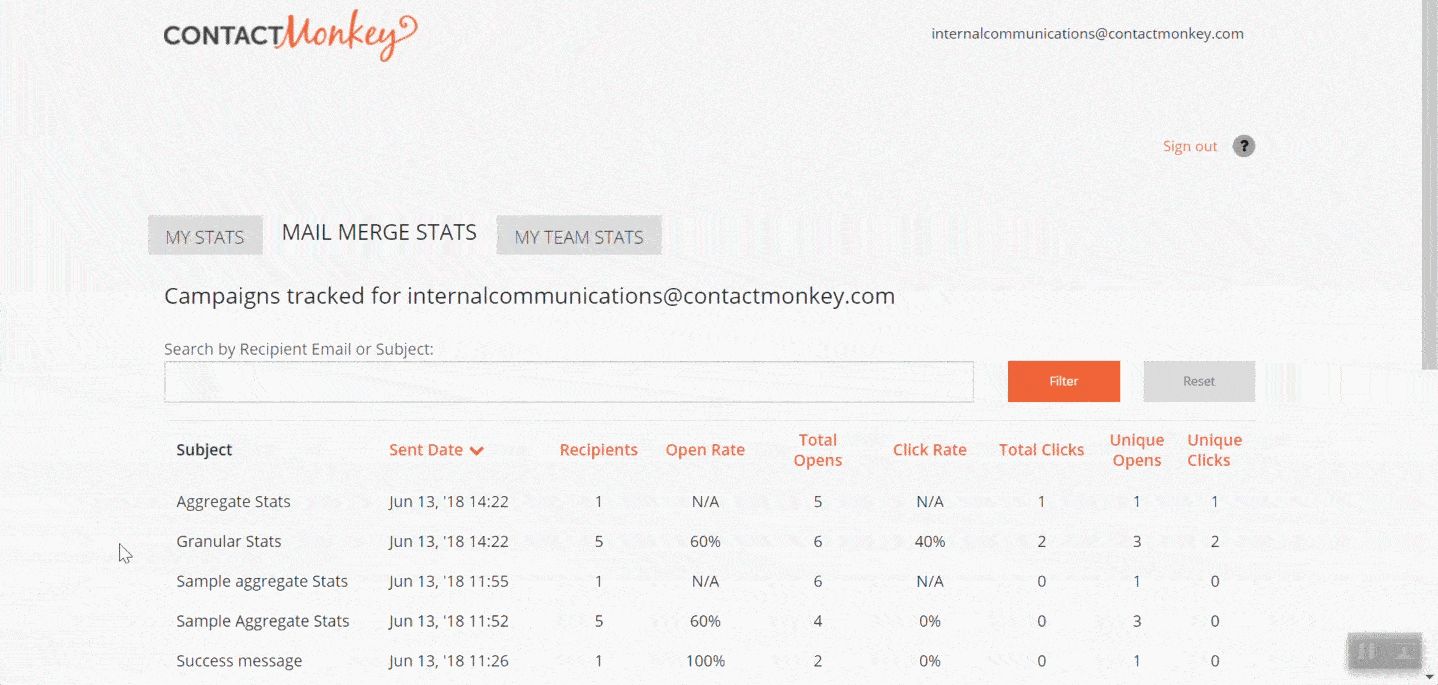The height and width of the screenshot is (685, 1438).
Task: Click the ContactMonkey logo
Action: click(290, 36)
